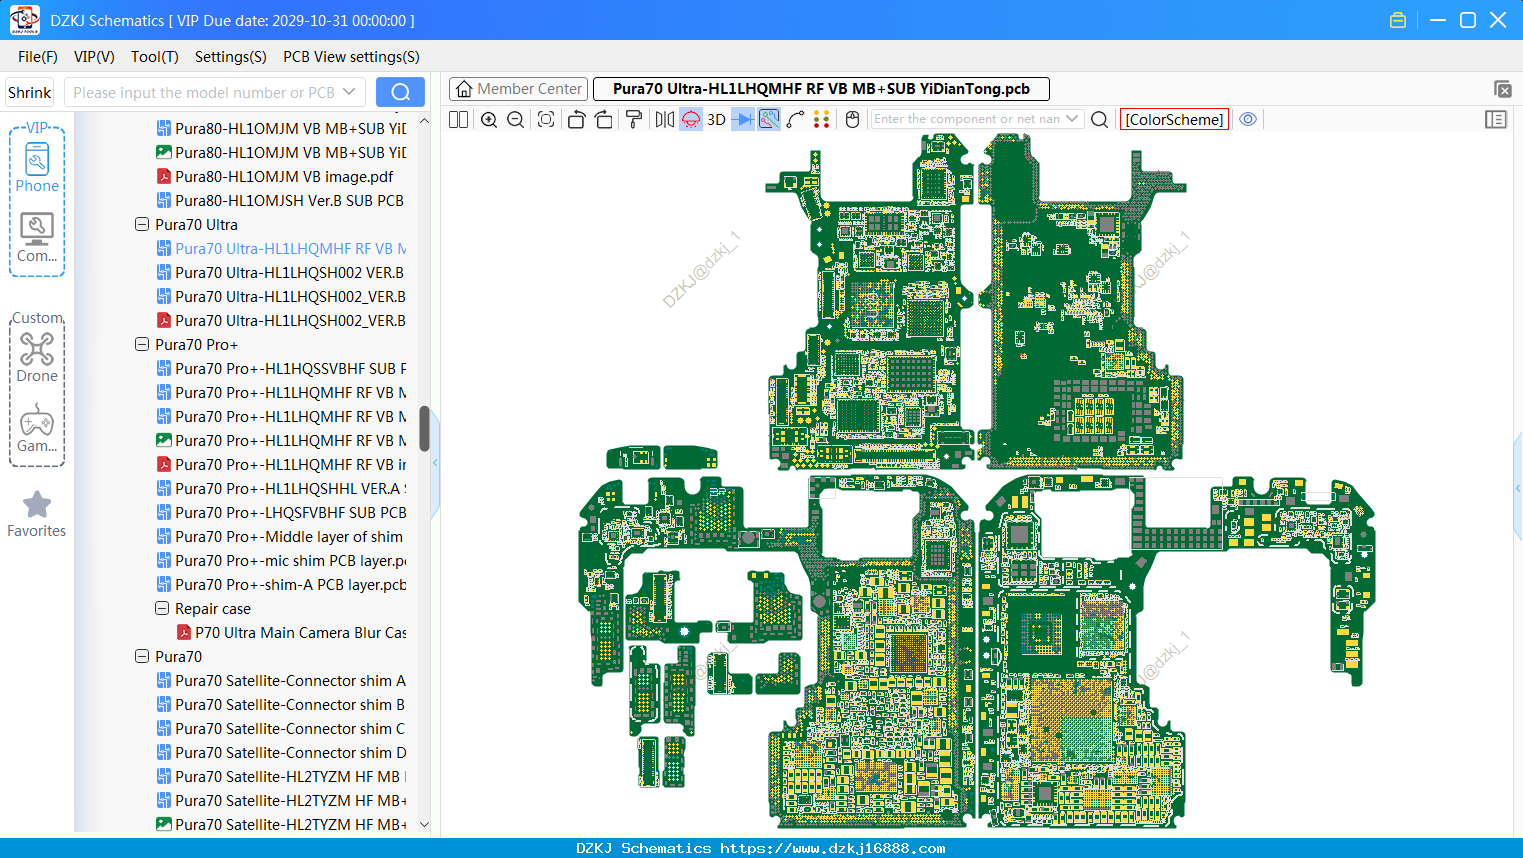This screenshot has width=1523, height=858.
Task: Open Pura70 Pro+-mic shim PCB layer file
Action: 281,561
